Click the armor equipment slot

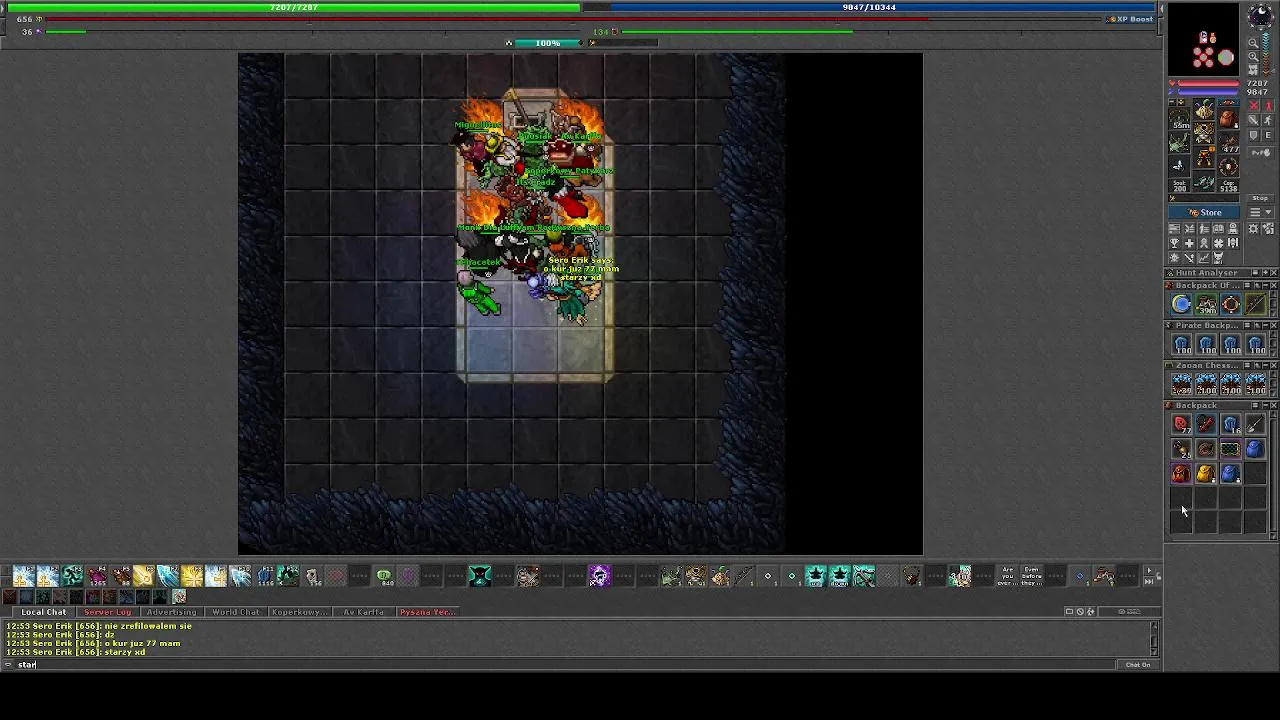click(x=1204, y=131)
